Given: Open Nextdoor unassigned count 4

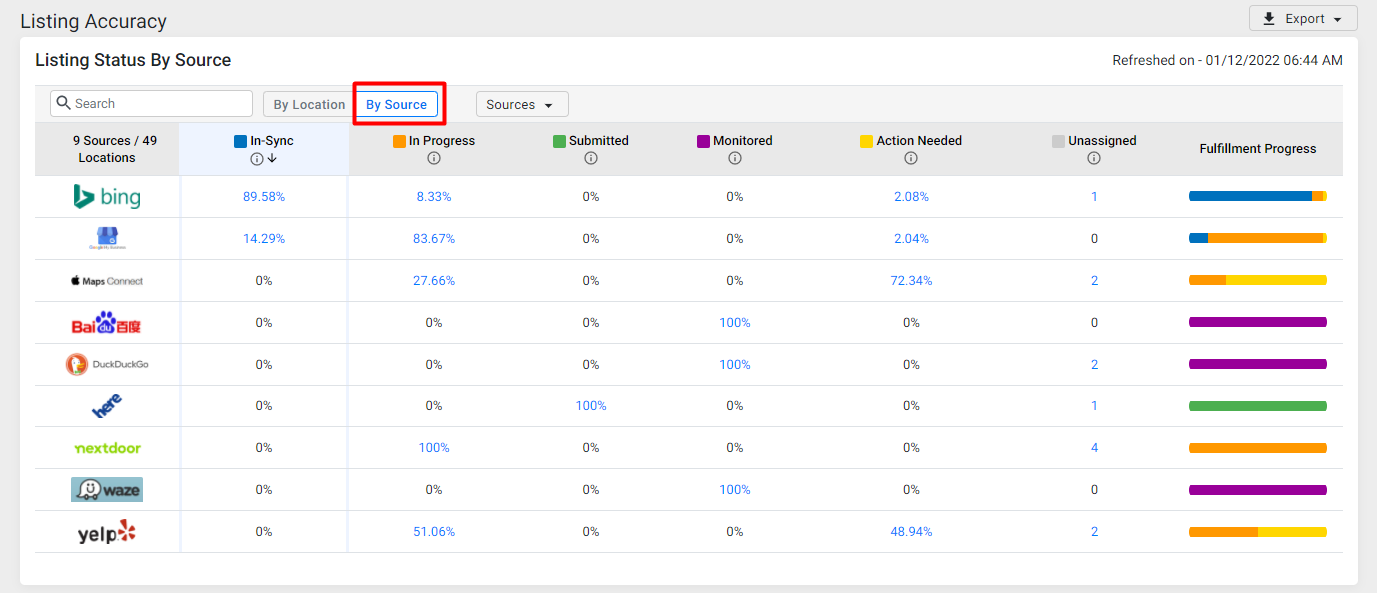Looking at the screenshot, I should click(1094, 448).
